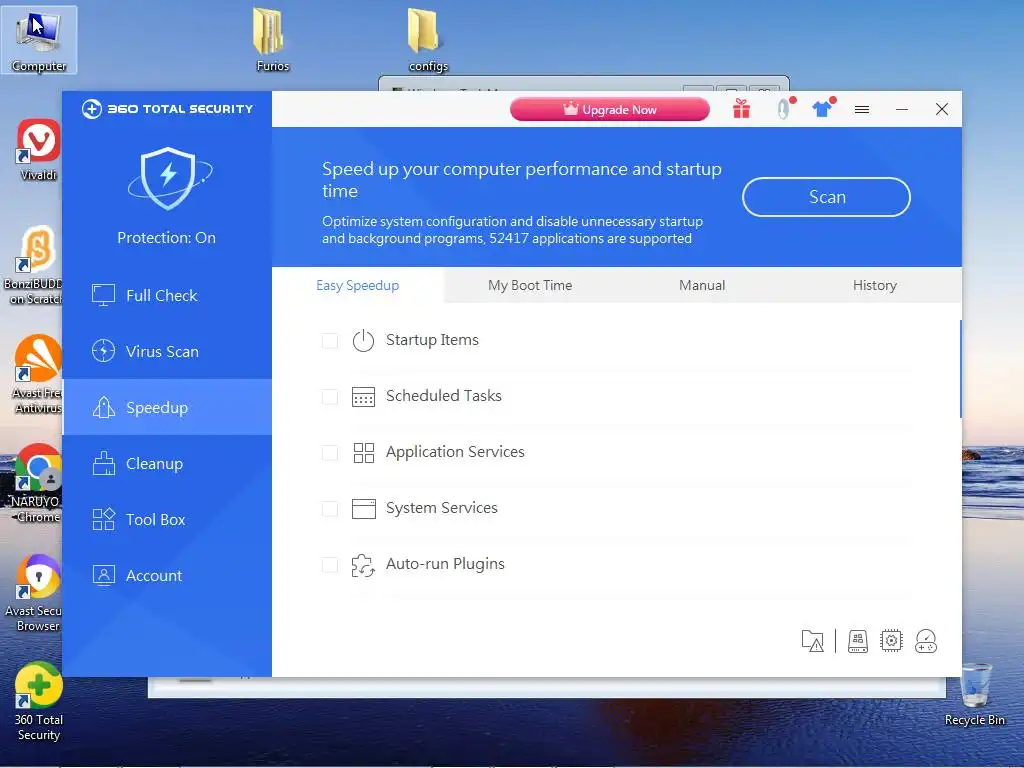This screenshot has width=1024, height=768.
Task: Click the Scheduled Tasks calendar icon
Action: tap(363, 396)
